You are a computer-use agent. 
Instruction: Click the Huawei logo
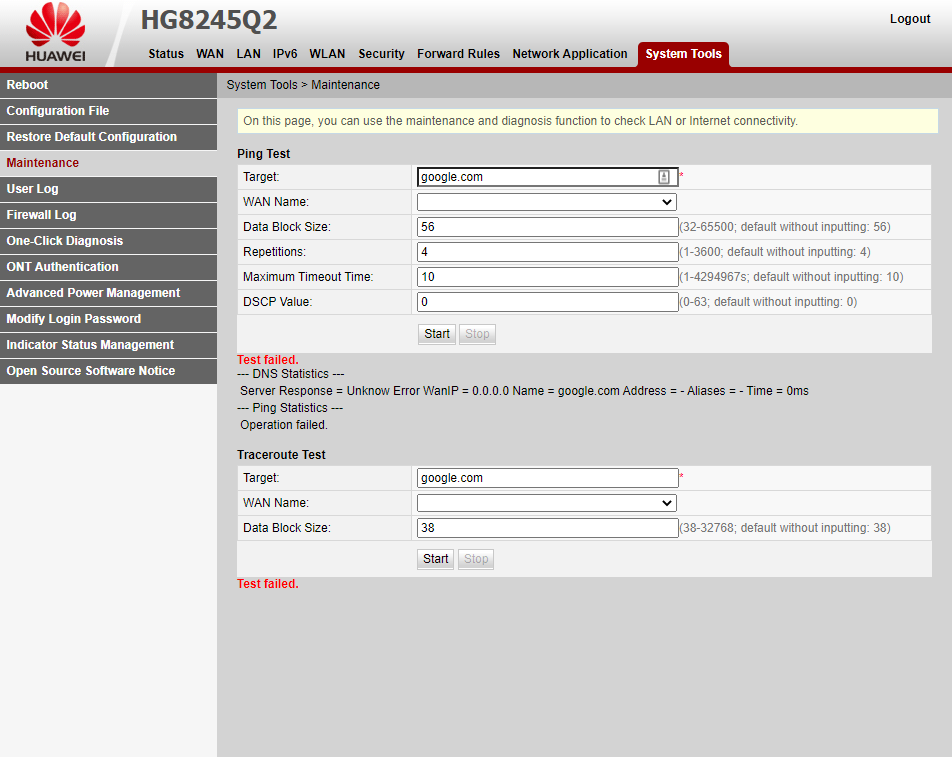click(x=55, y=32)
